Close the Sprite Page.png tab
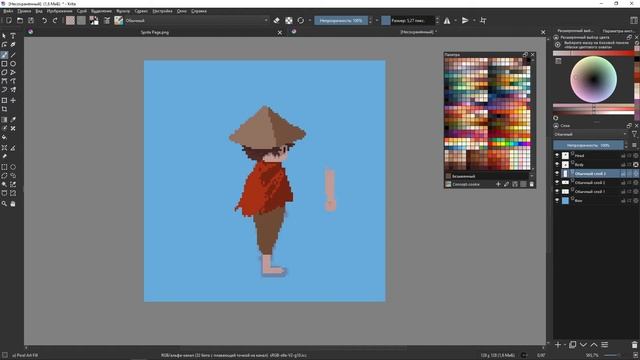Image resolution: width=640 pixels, height=360 pixels. click(x=280, y=32)
